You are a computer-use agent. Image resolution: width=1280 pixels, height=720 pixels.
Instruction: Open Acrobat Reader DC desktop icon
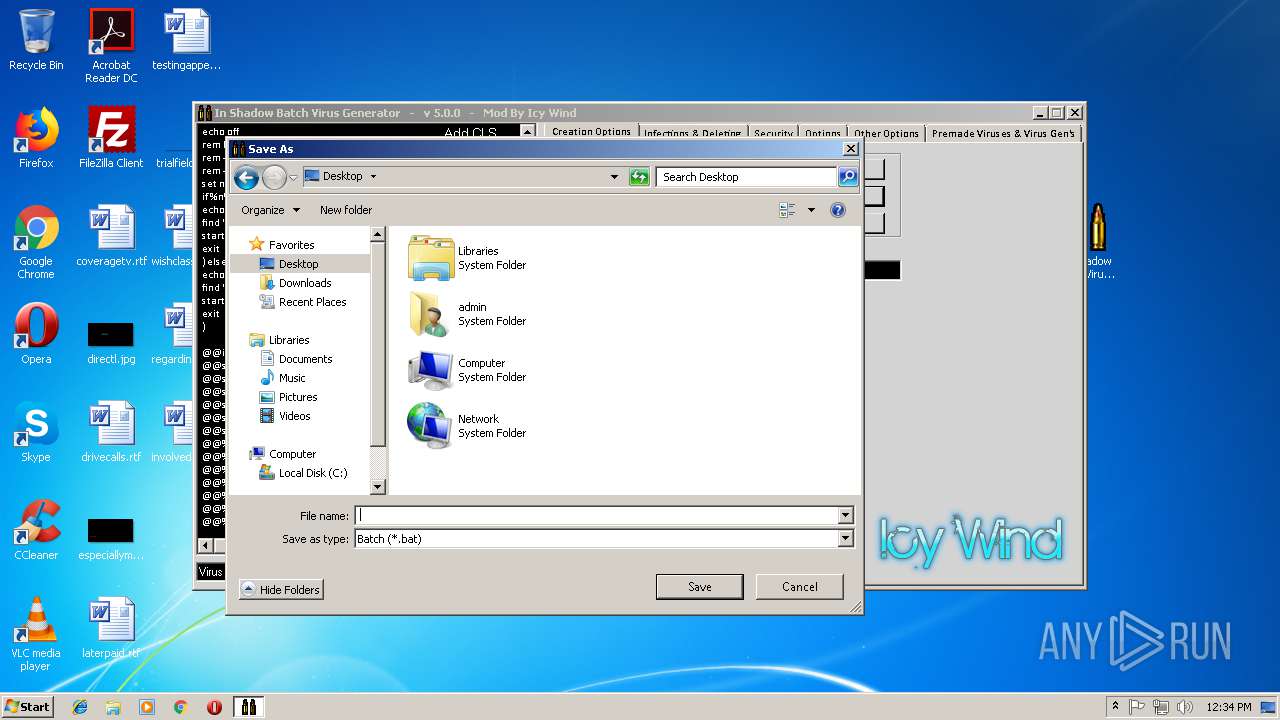click(111, 47)
